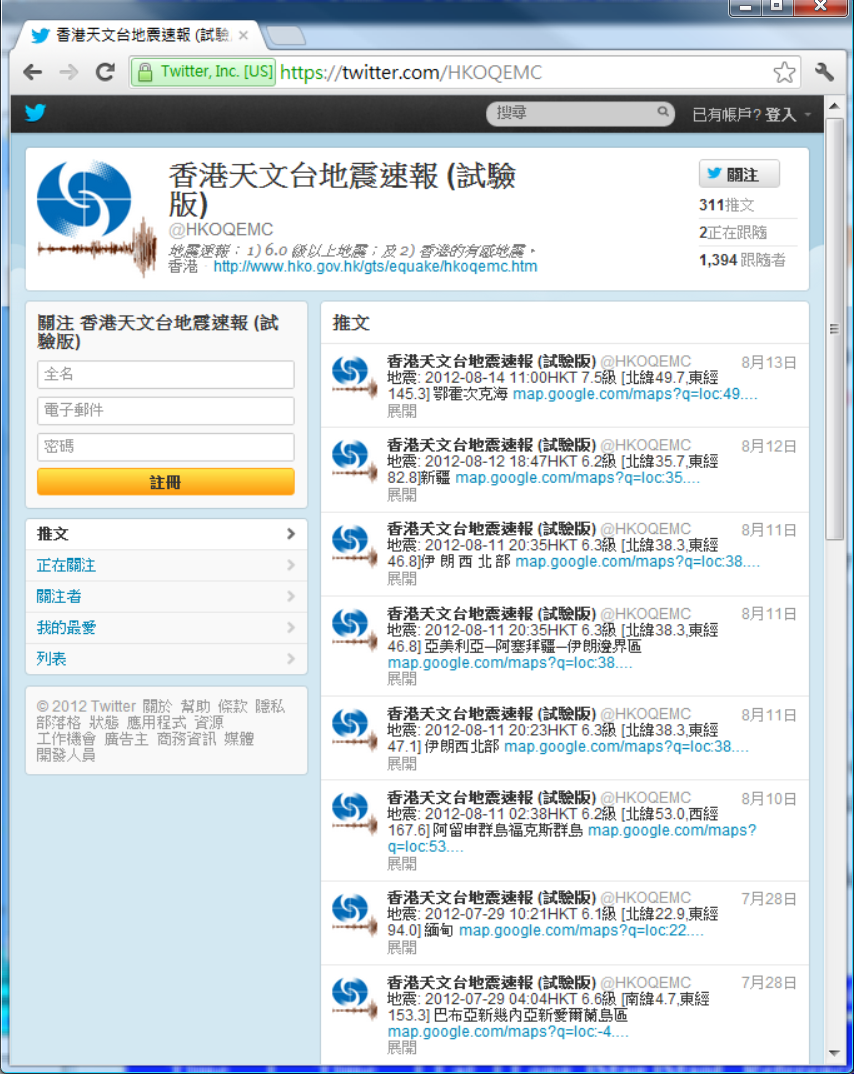The width and height of the screenshot is (854, 1074).
Task: Click the 關注 follow button
Action: tap(739, 174)
